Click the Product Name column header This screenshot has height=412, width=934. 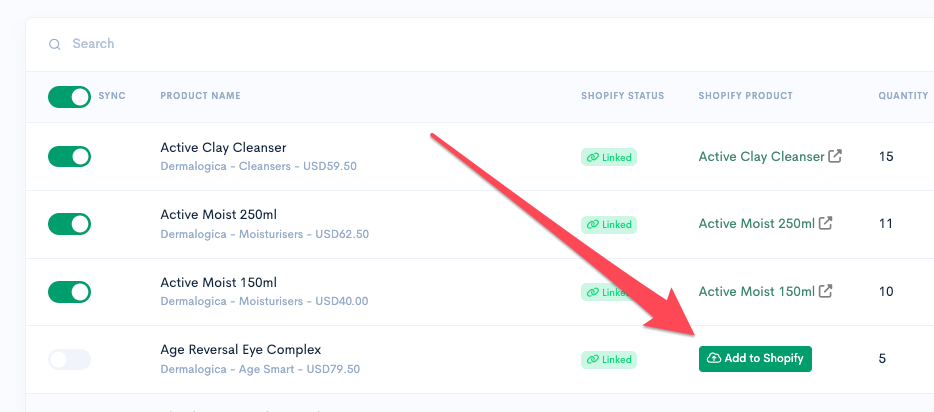(200, 96)
